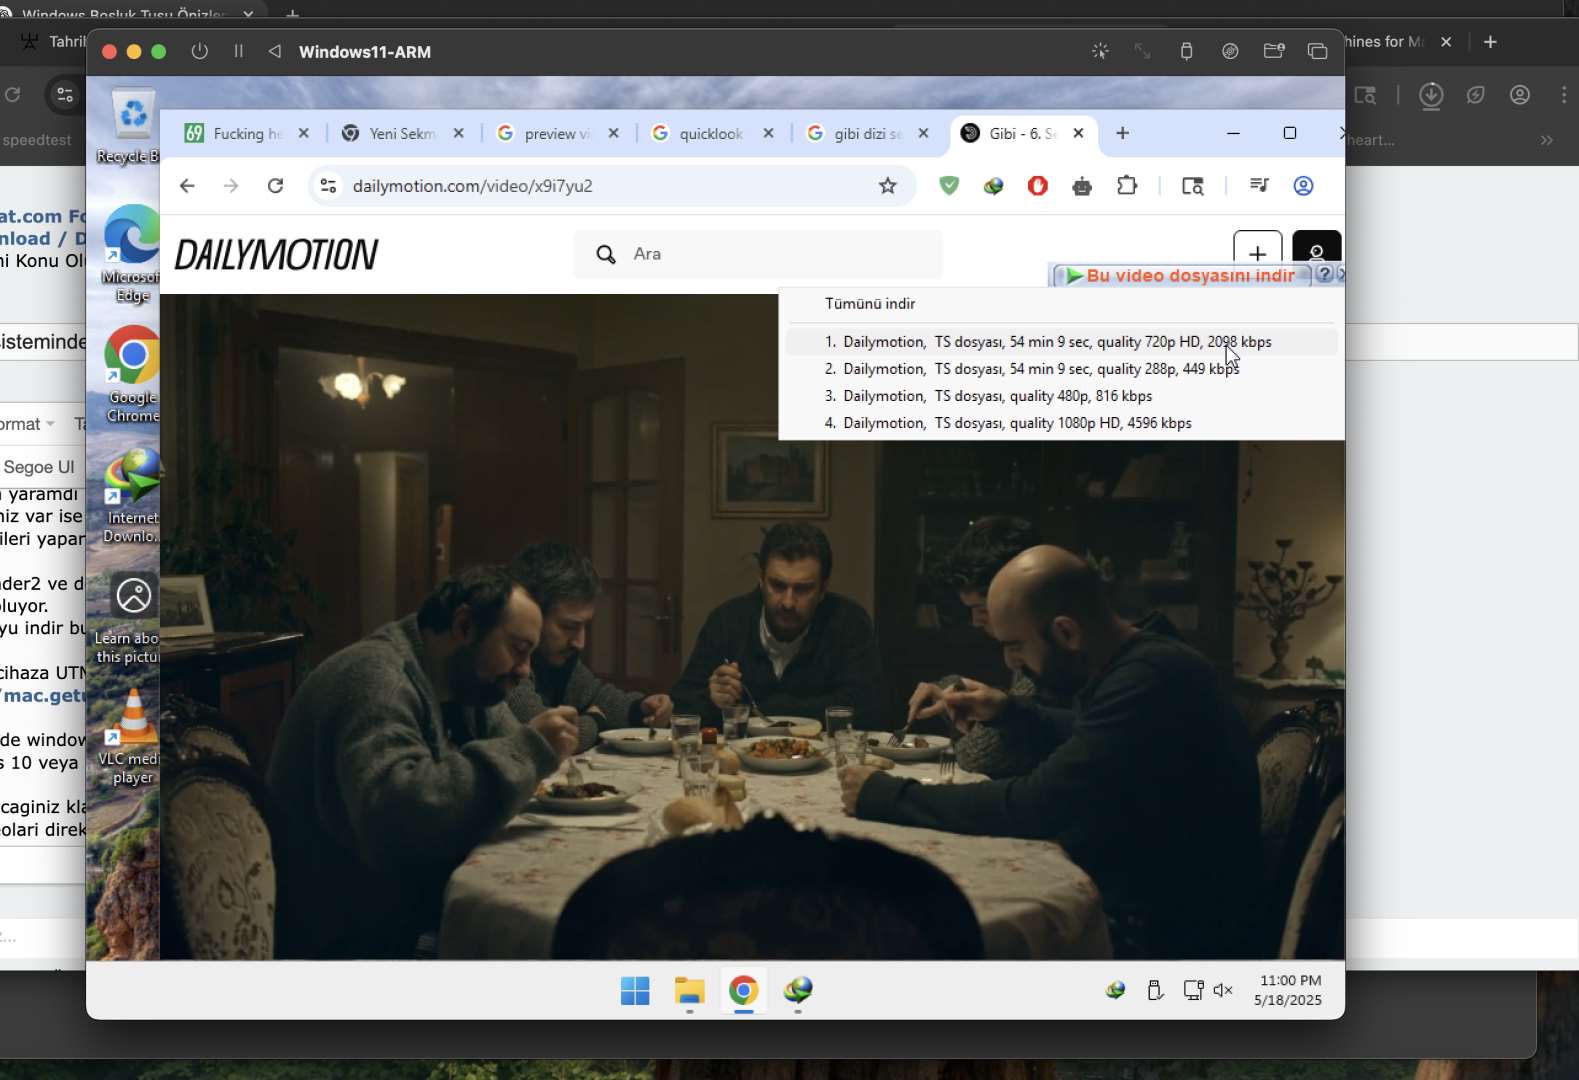Click the UTM restart triangle icon

coord(274,51)
